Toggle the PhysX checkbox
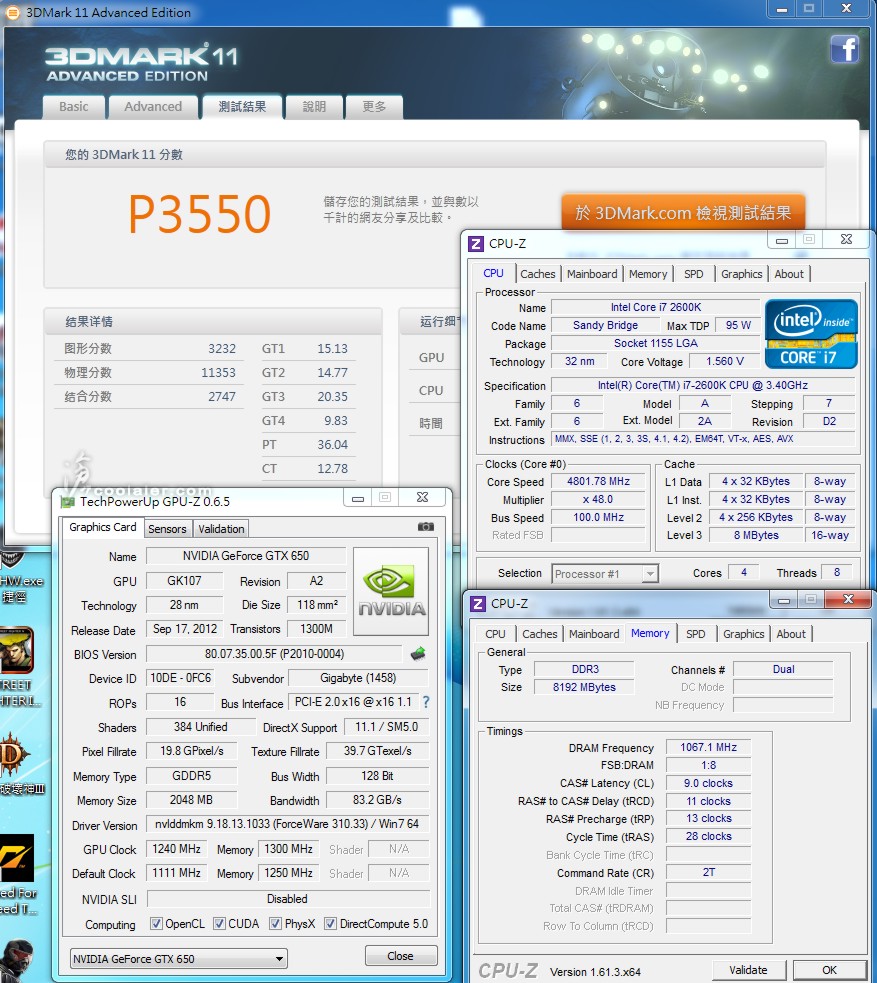This screenshot has width=877, height=983. click(275, 923)
